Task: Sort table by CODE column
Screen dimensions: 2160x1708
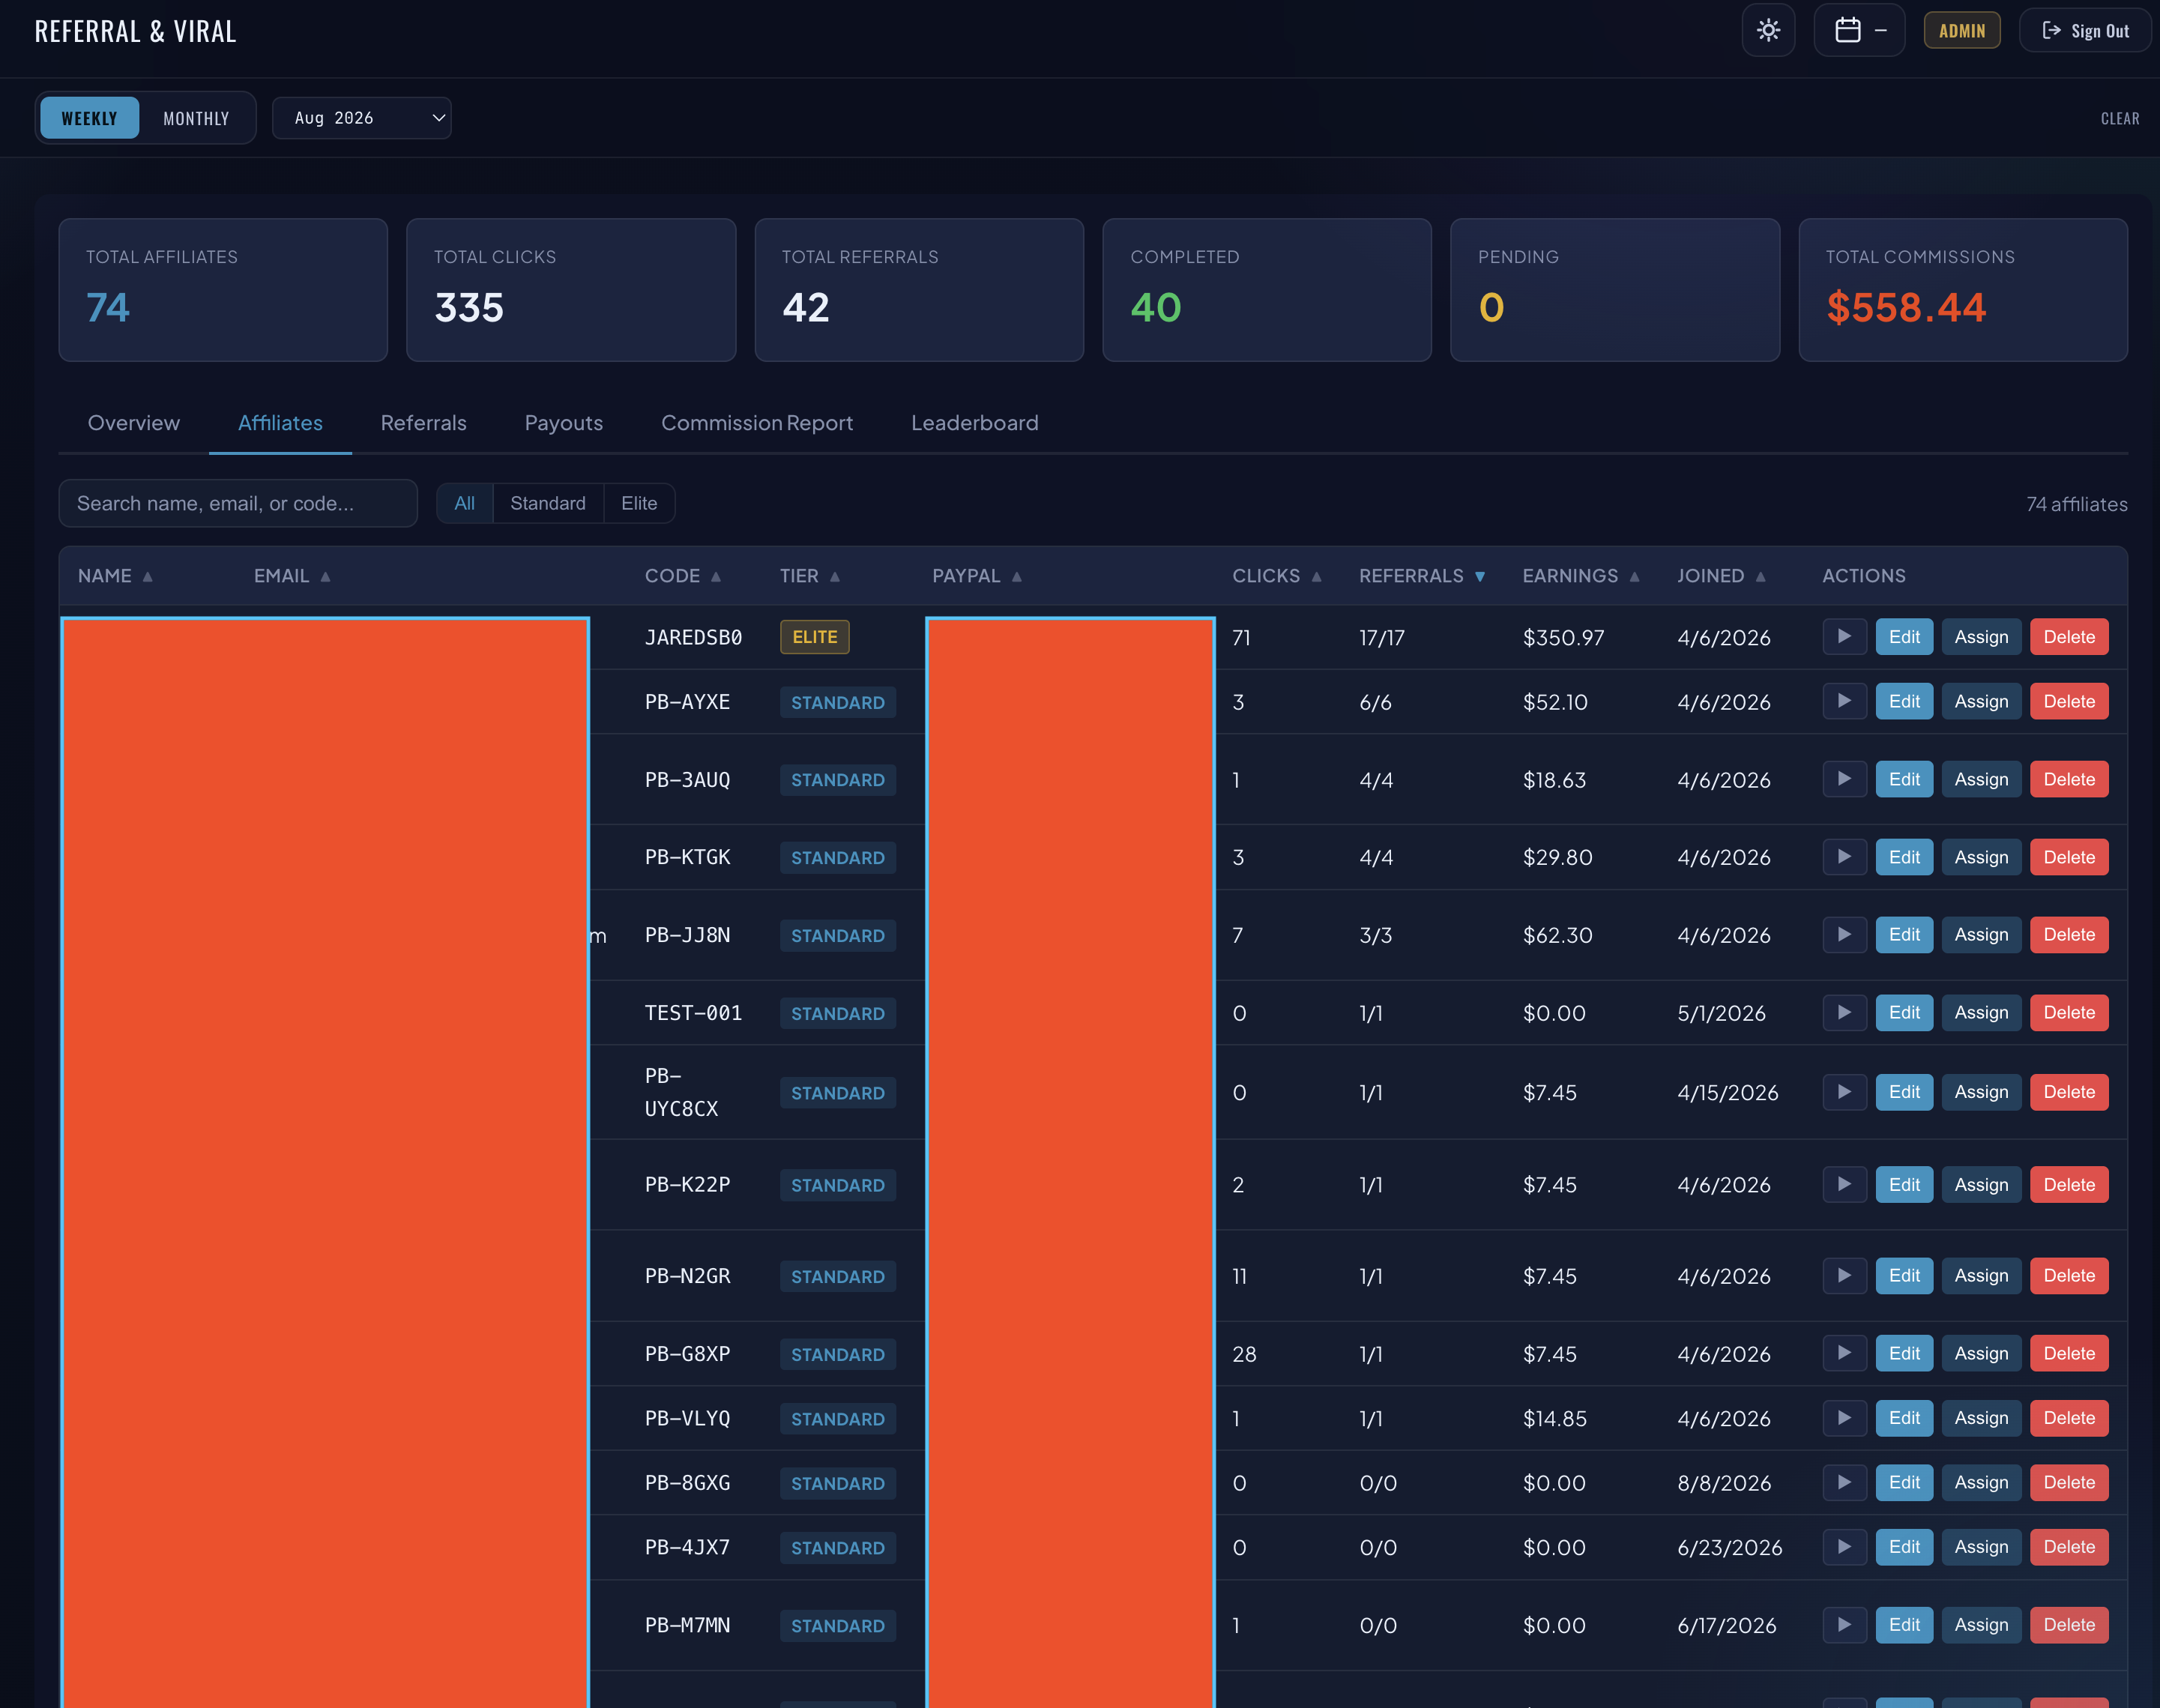Action: pyautogui.click(x=683, y=576)
